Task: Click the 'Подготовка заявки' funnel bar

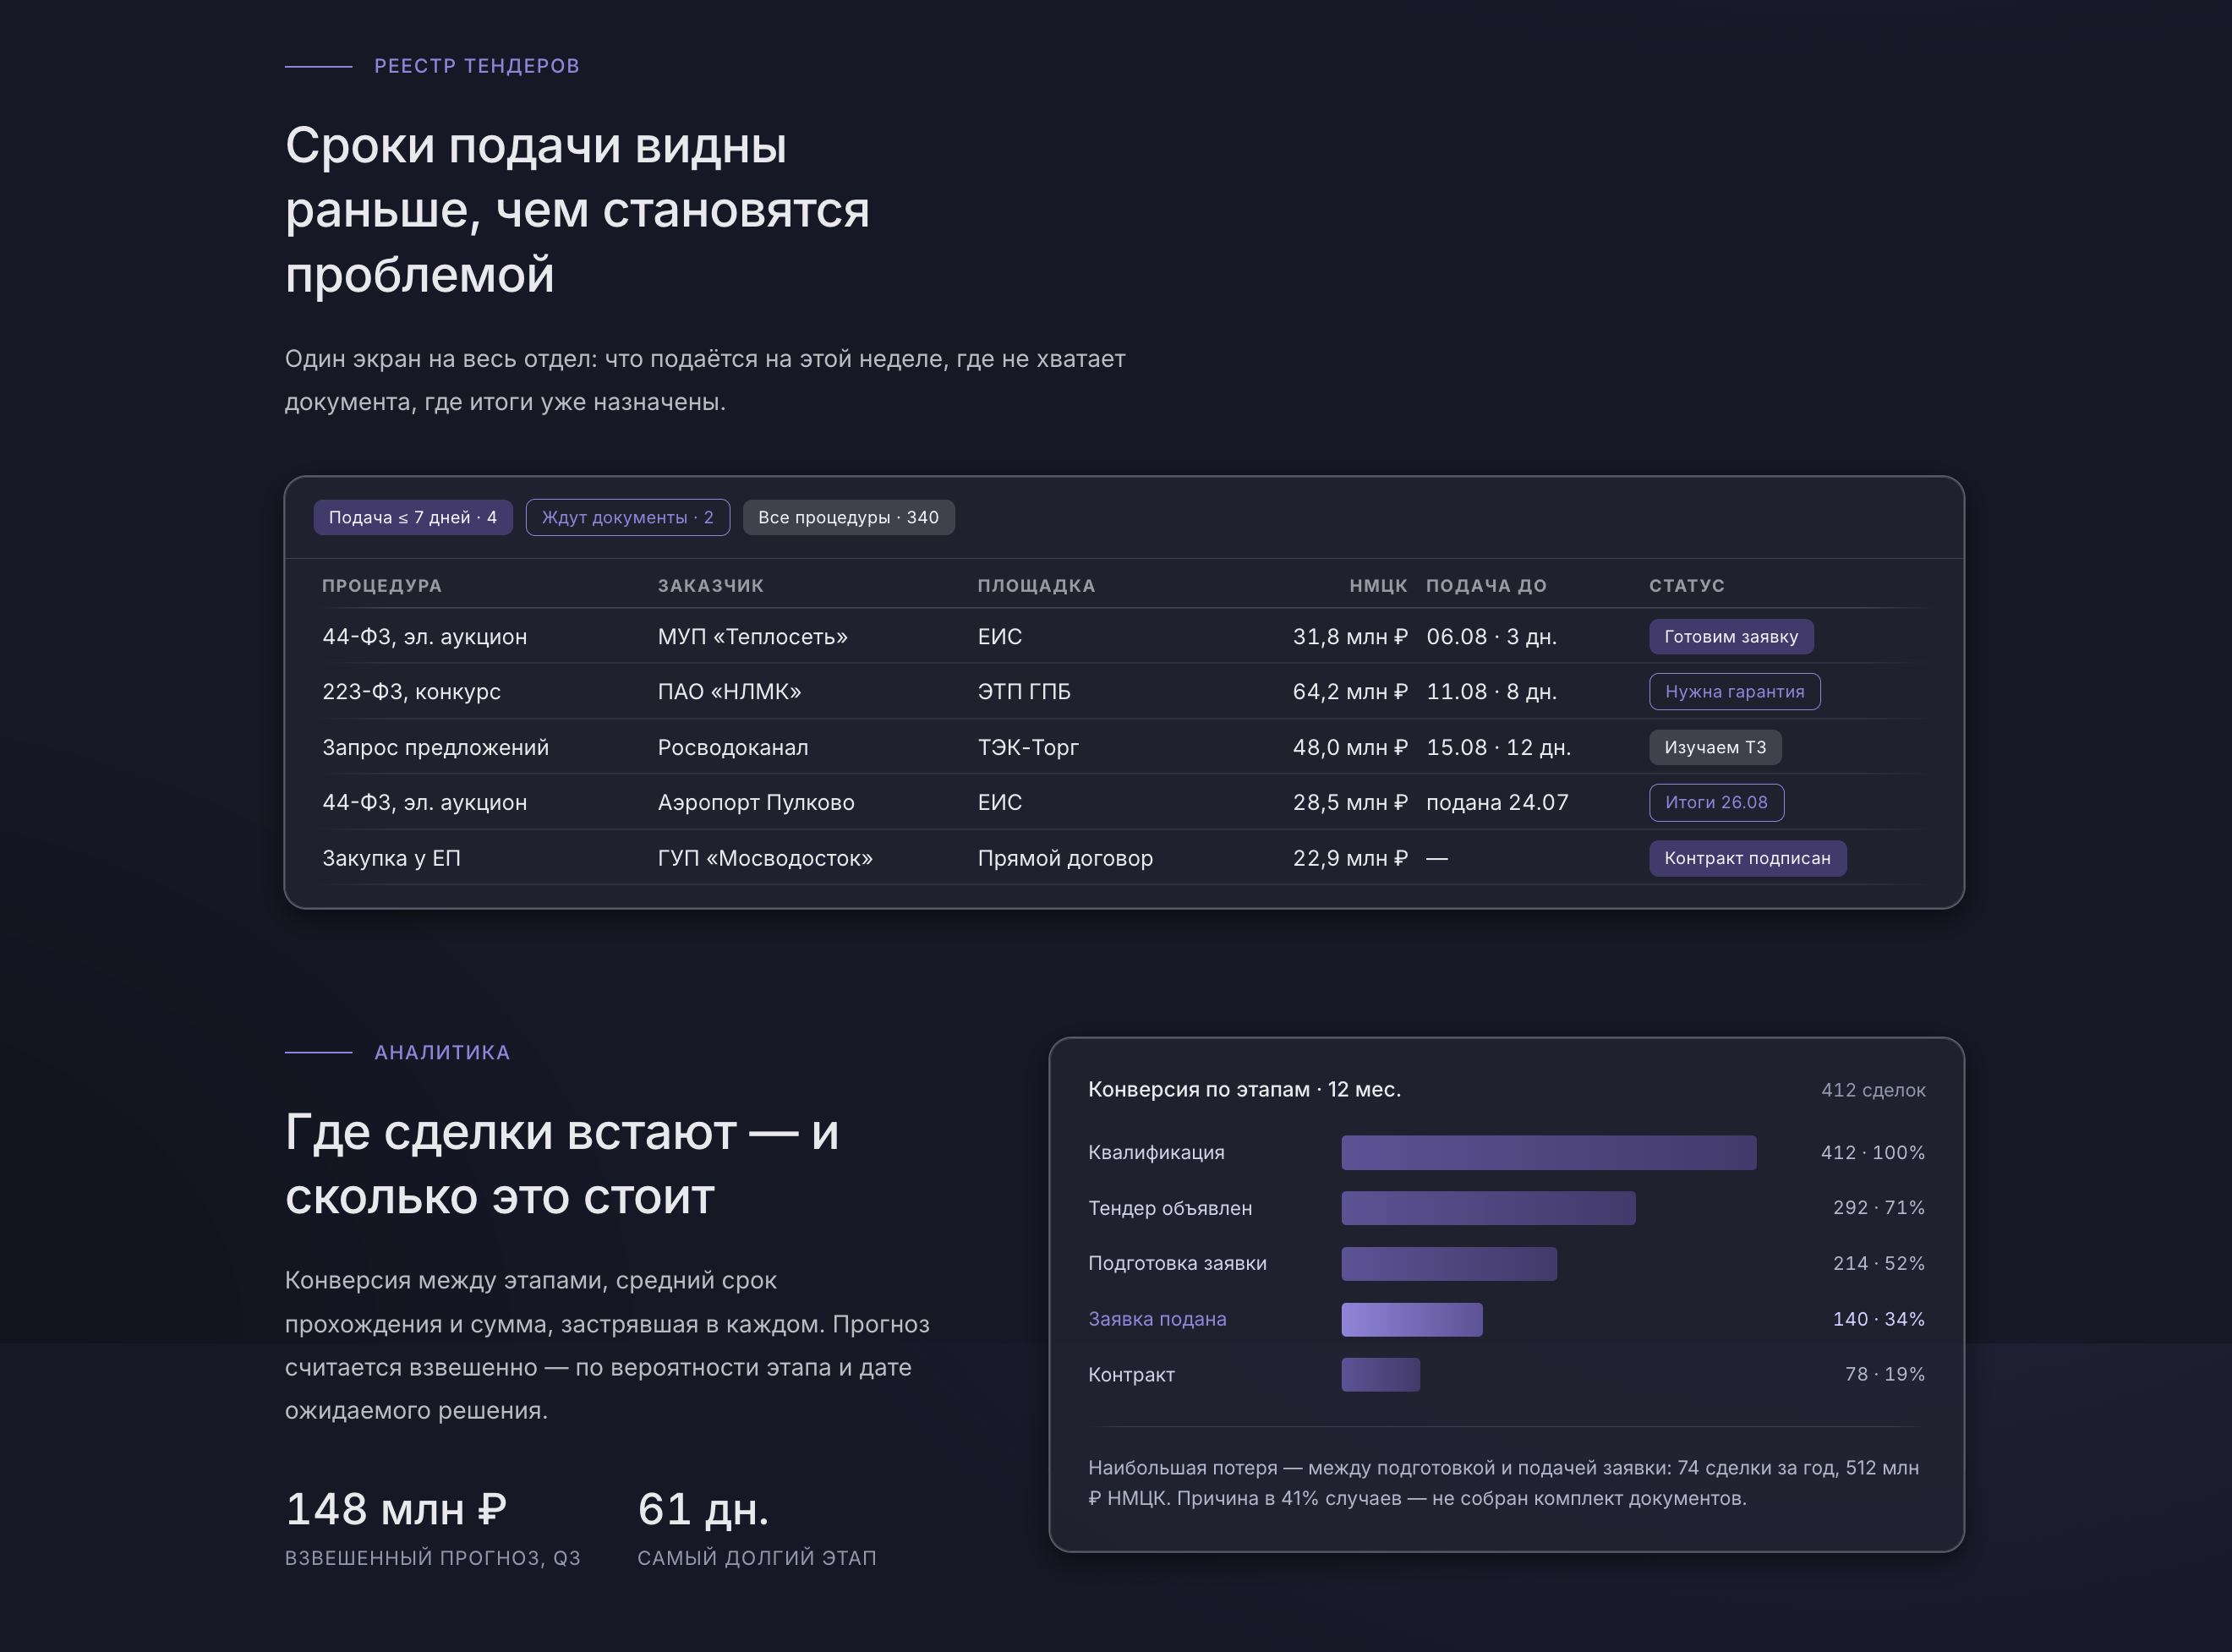Action: click(1449, 1263)
